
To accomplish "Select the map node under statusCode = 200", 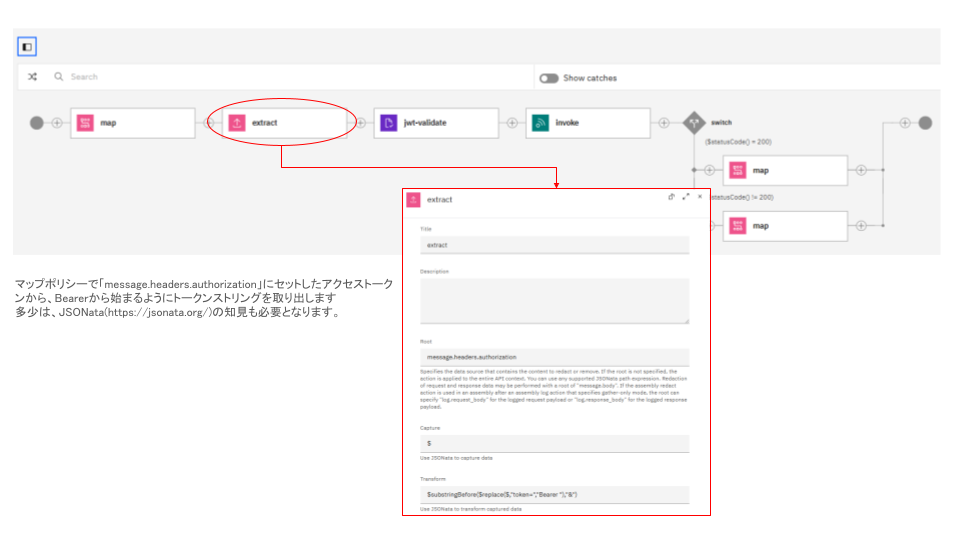I will coord(785,170).
